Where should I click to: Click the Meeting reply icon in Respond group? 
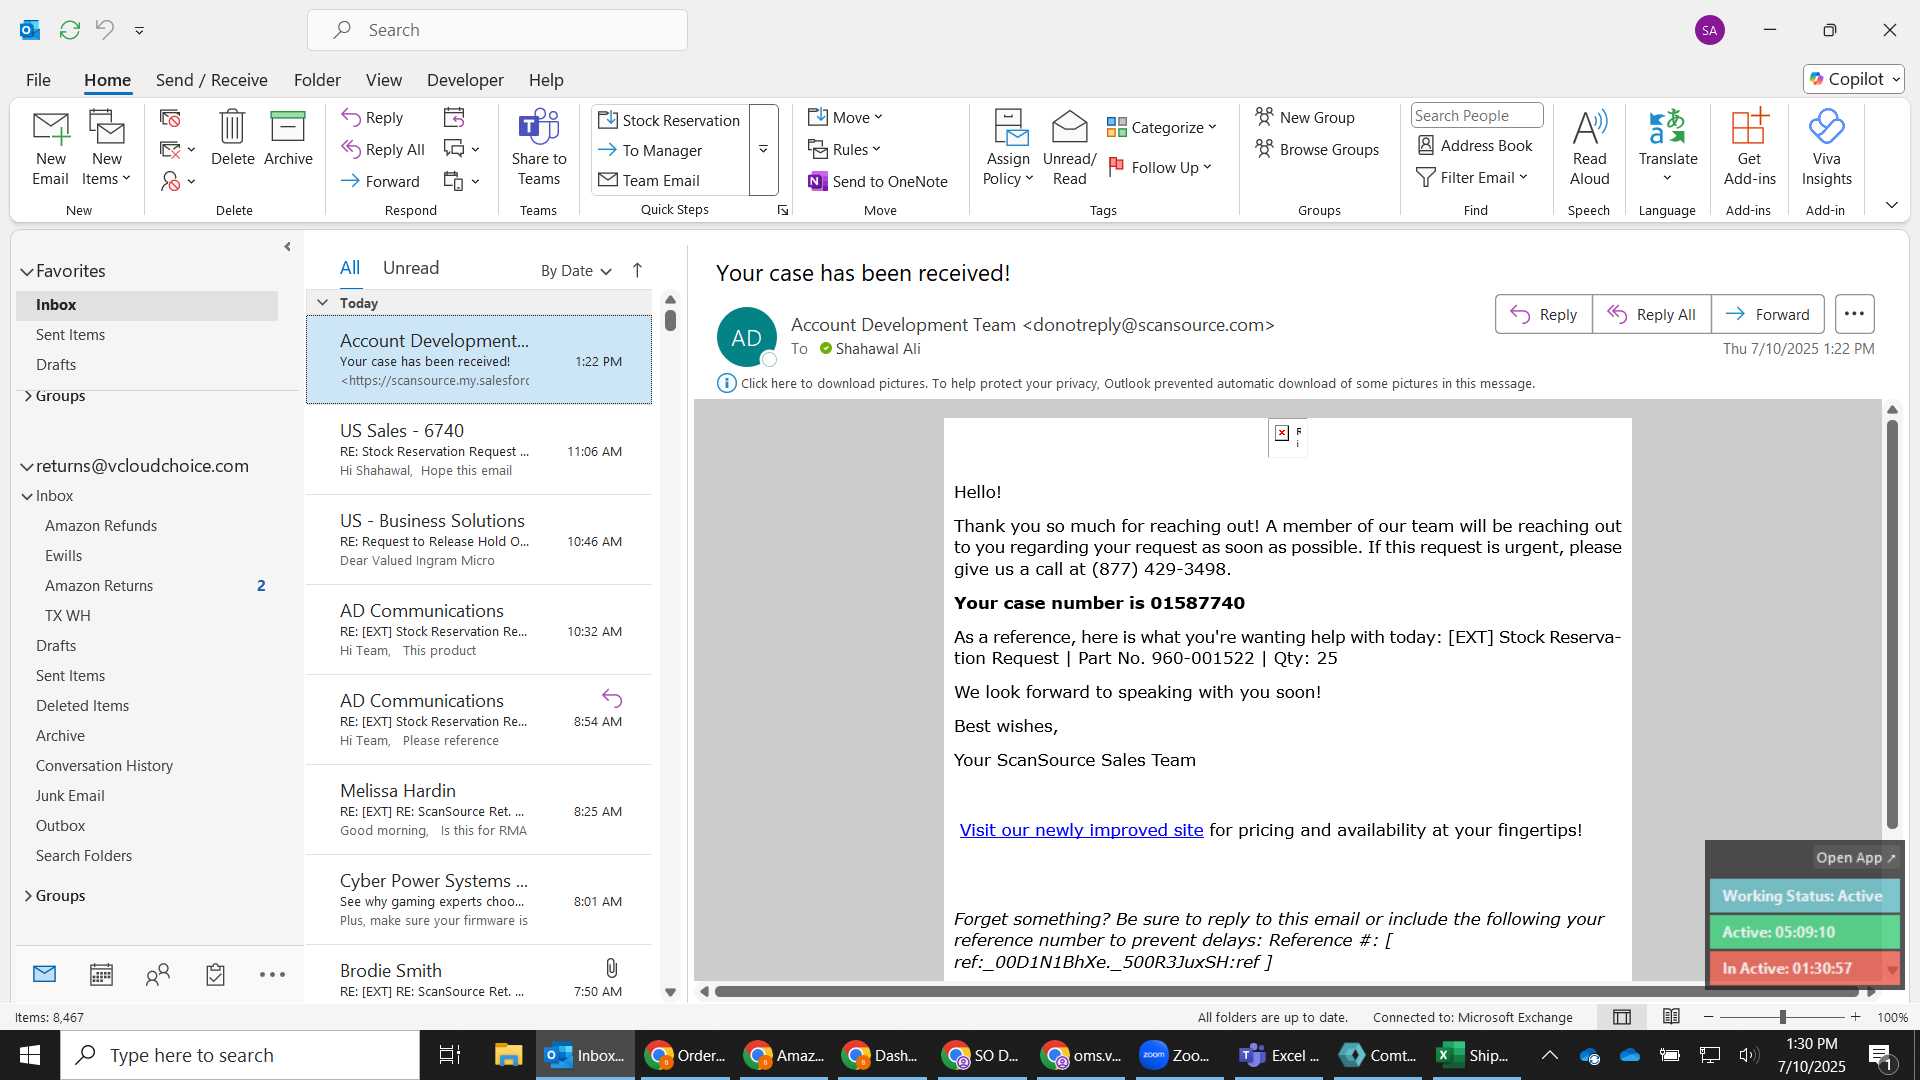pos(454,118)
